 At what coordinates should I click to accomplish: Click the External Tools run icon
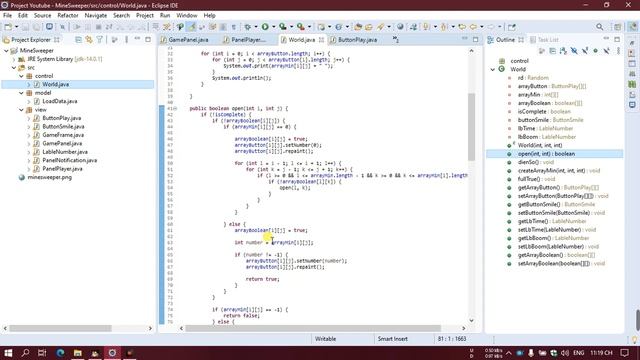click(x=300, y=27)
